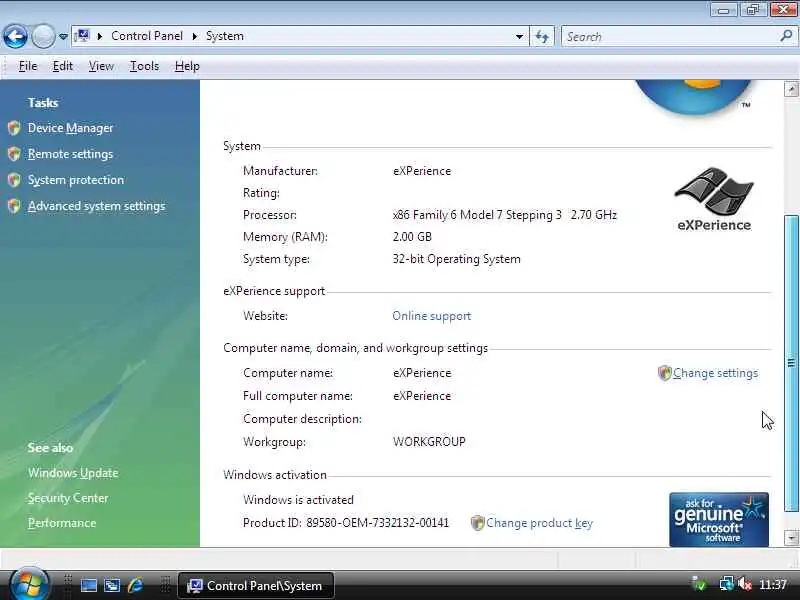Open Device Manager from Tasks
This screenshot has height=600, width=800.
click(70, 128)
